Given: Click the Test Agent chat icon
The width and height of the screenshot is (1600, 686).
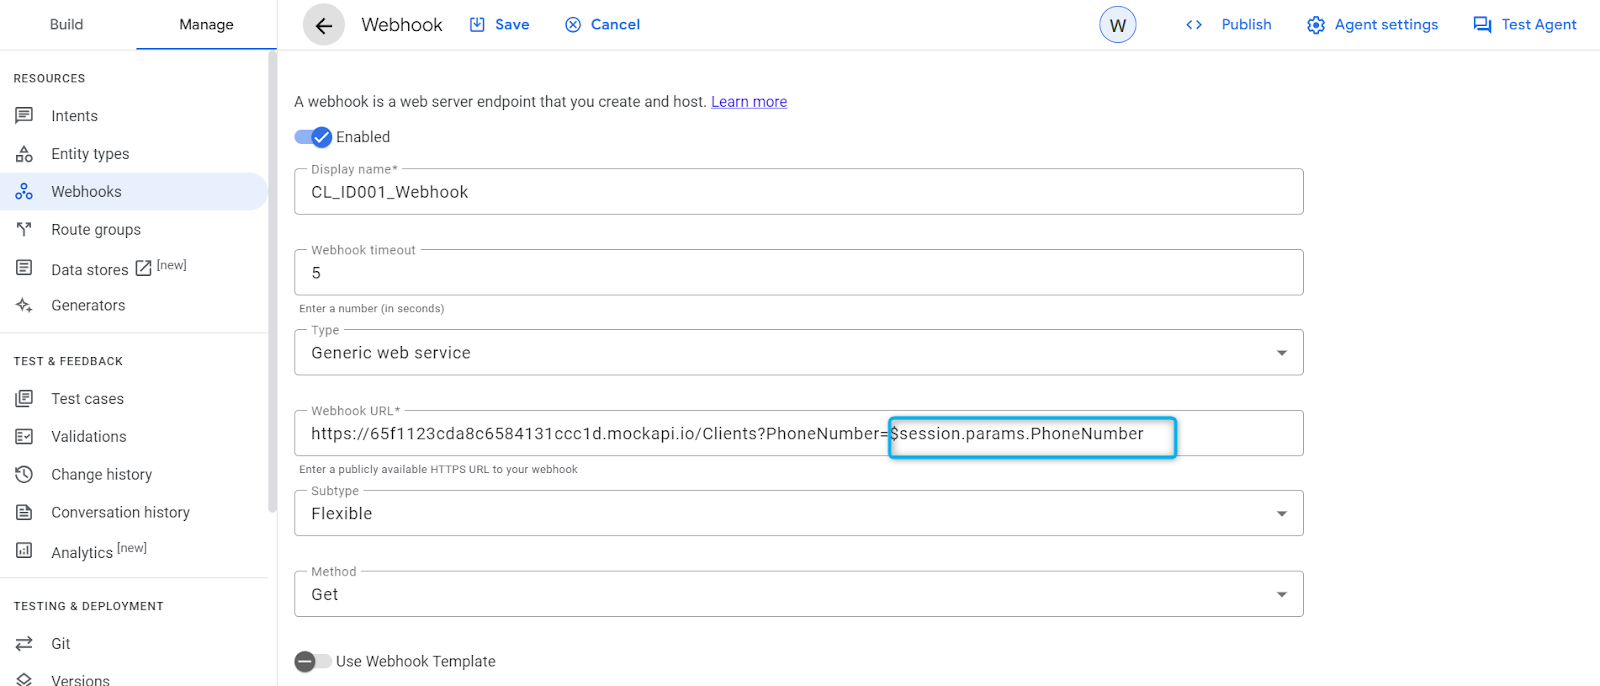Looking at the screenshot, I should coord(1483,25).
